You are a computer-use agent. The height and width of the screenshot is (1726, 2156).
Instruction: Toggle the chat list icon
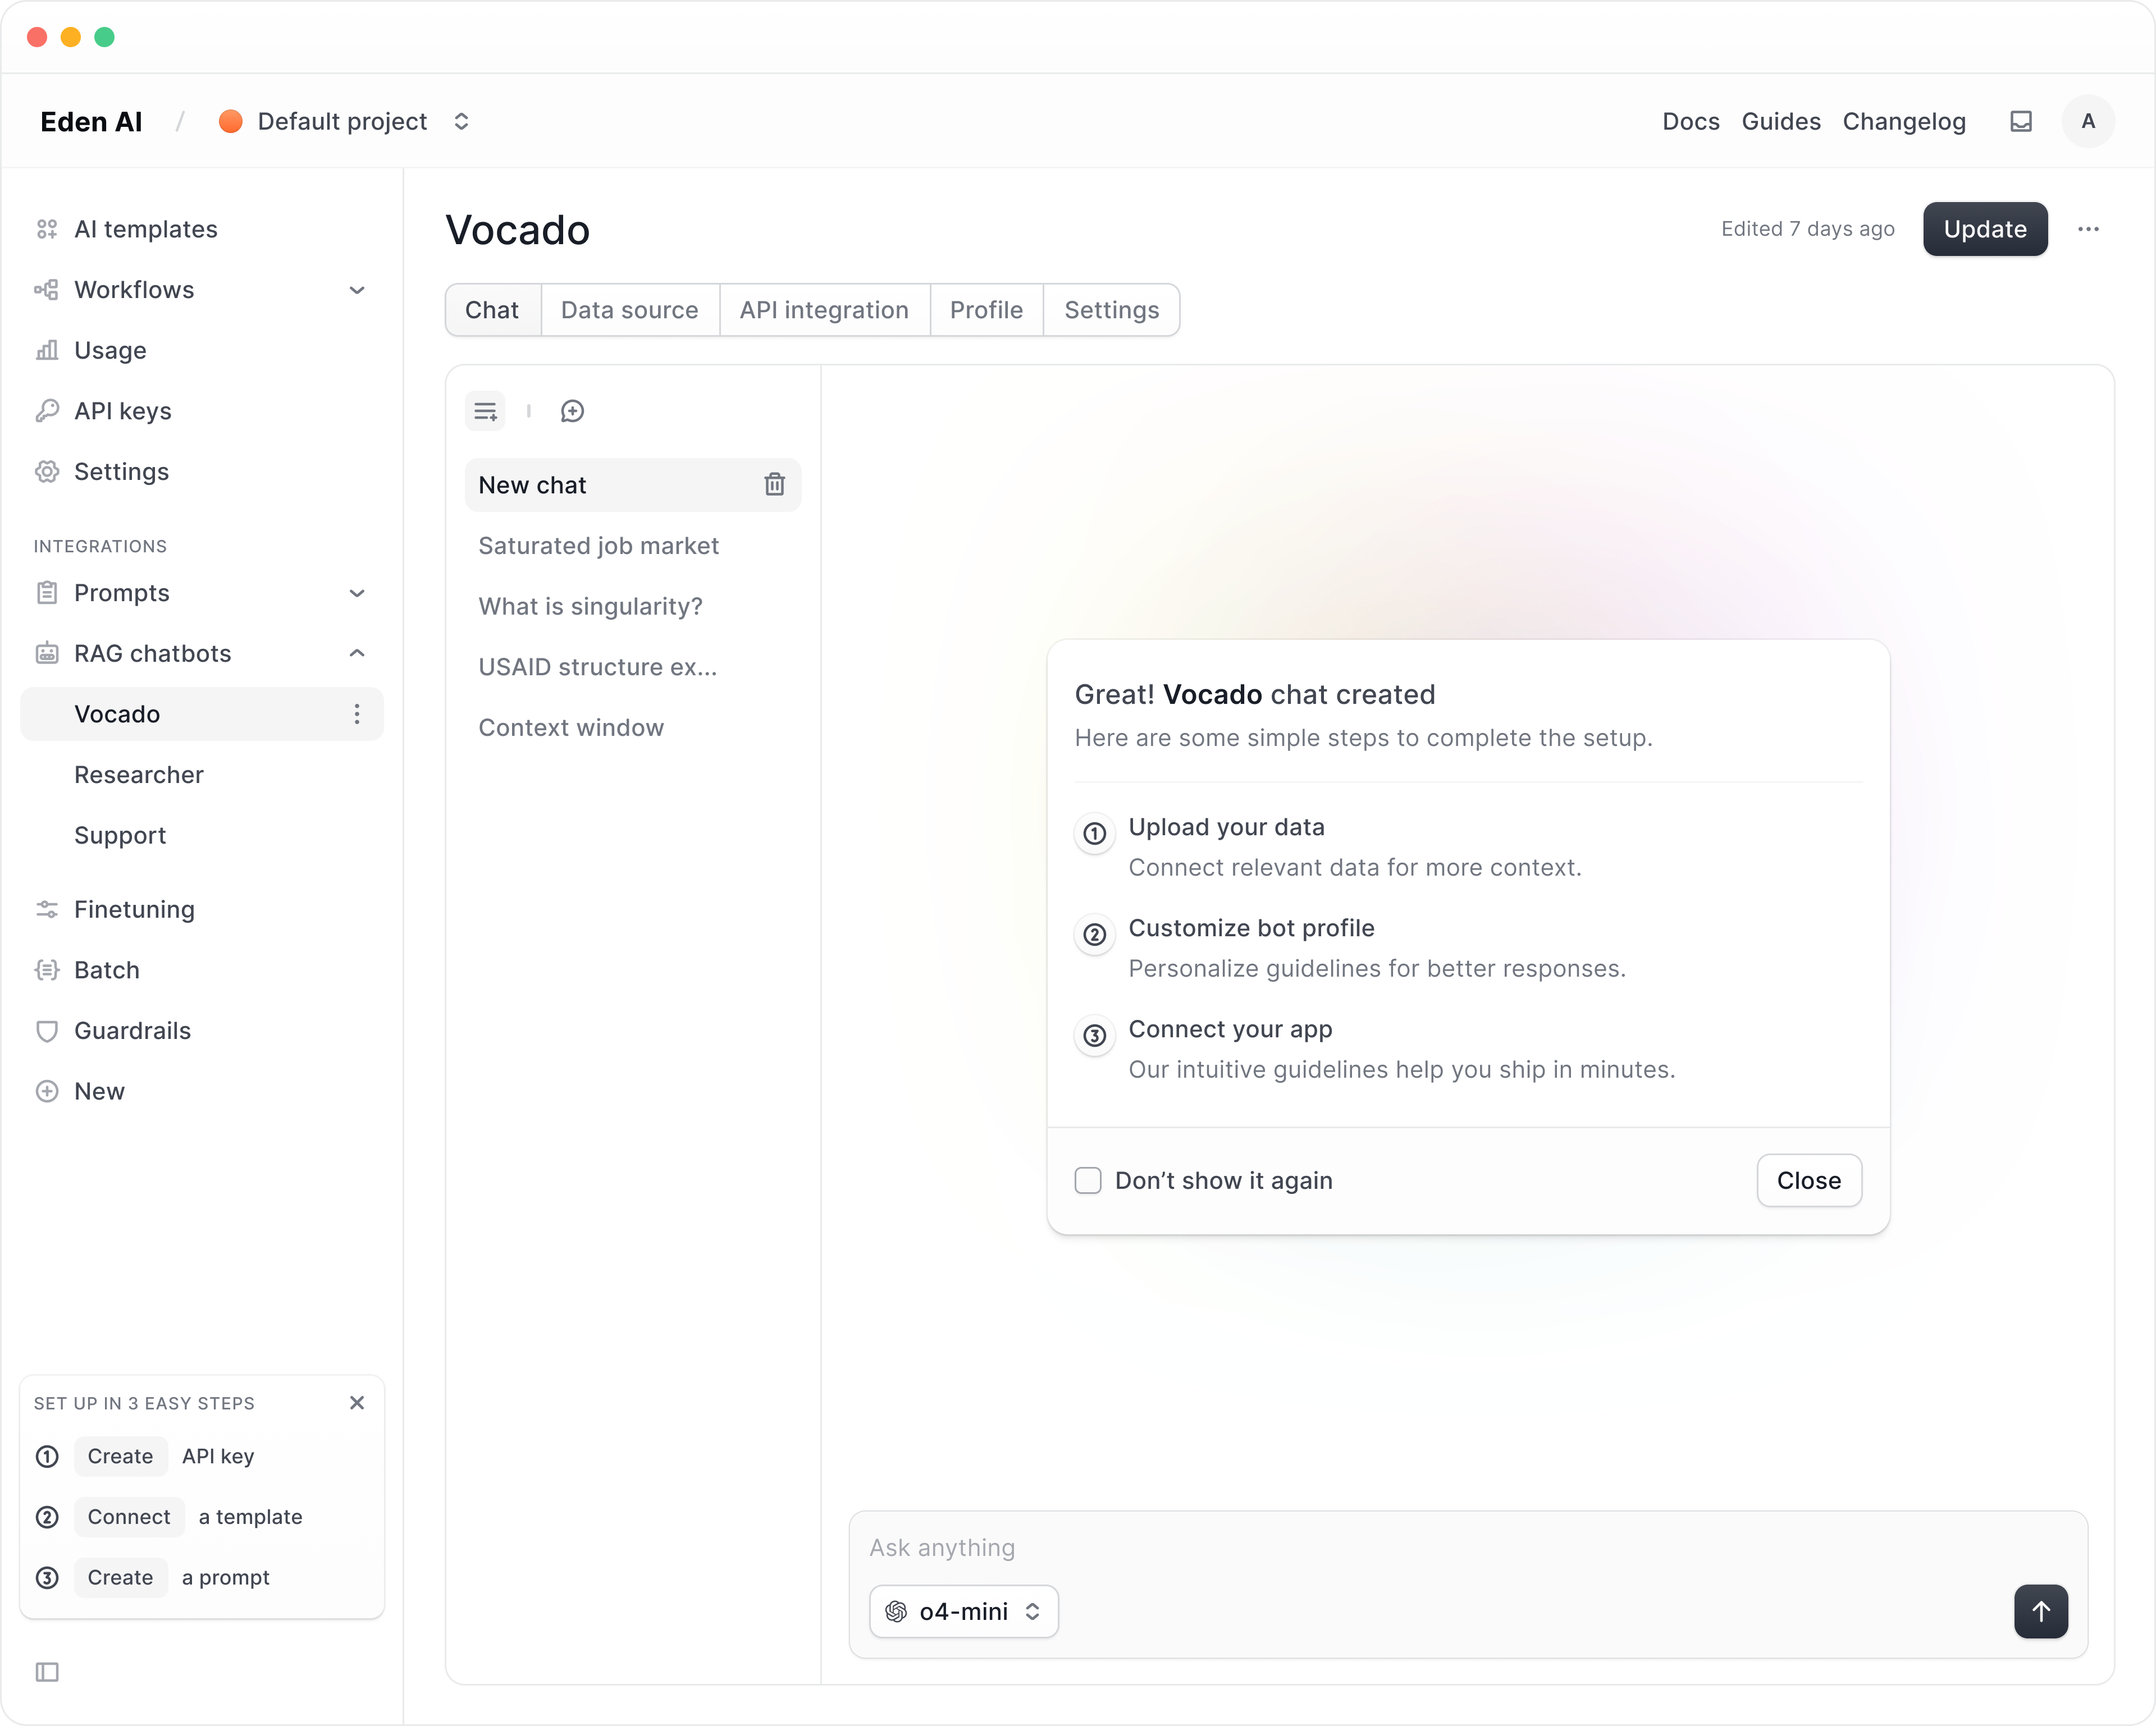485,411
